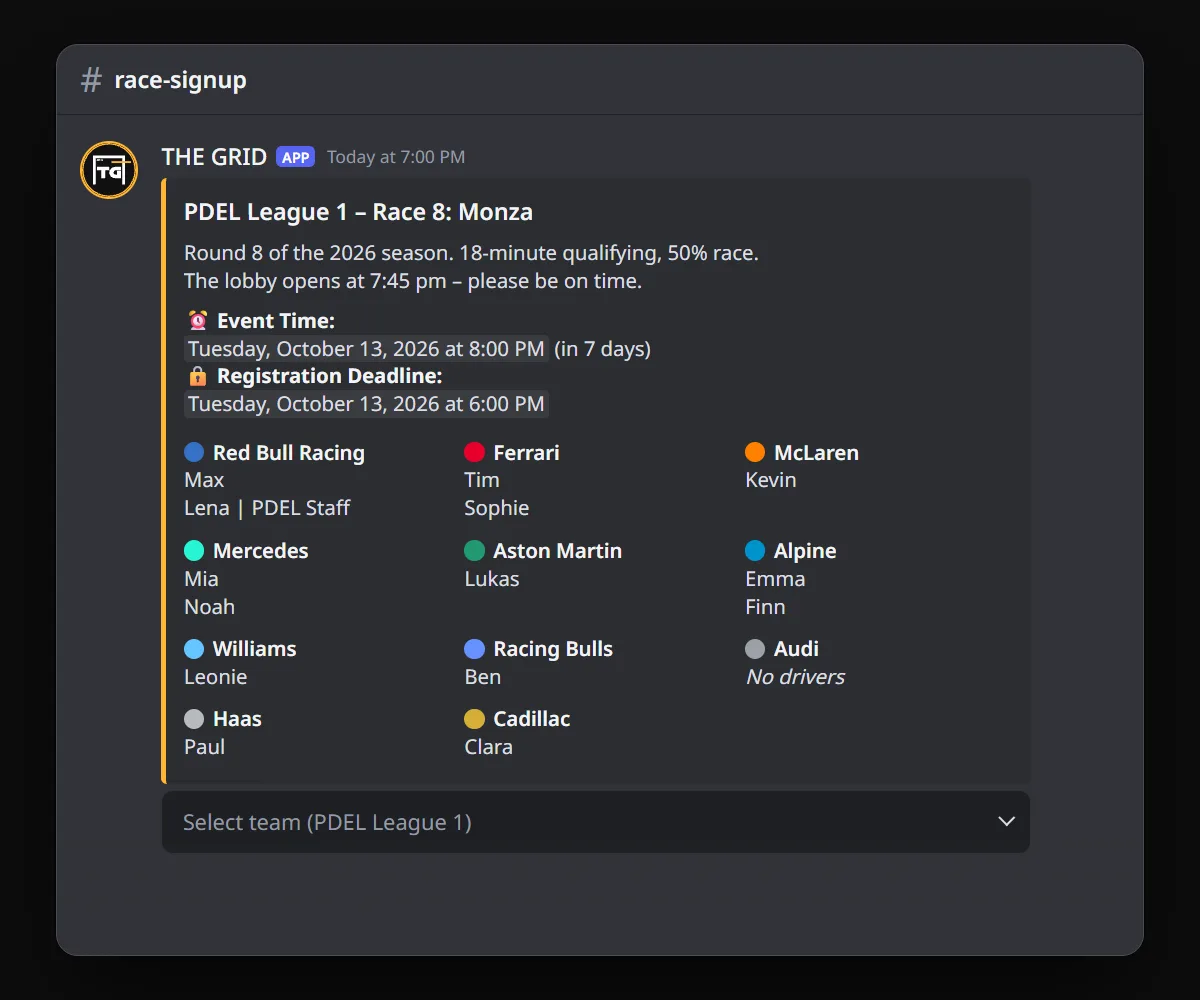Open the Select team dropdown

point(596,822)
